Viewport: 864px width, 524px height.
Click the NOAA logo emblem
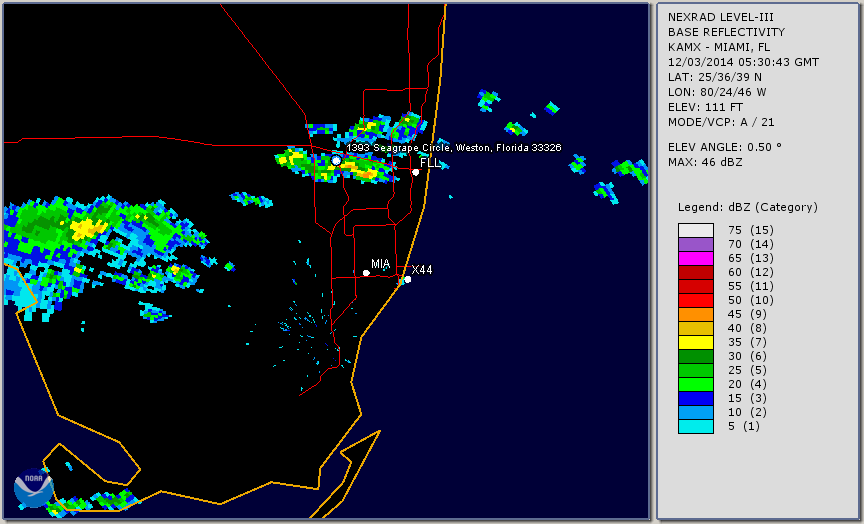pos(34,488)
